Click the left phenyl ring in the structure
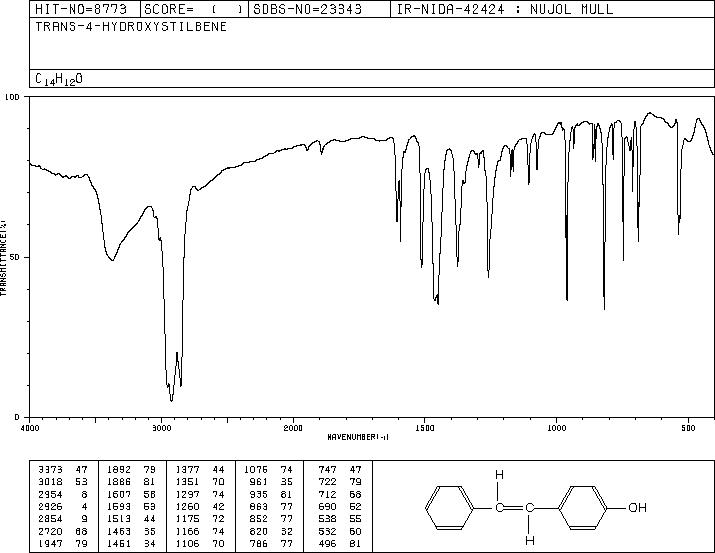The width and height of the screenshot is (715, 553). pos(449,507)
